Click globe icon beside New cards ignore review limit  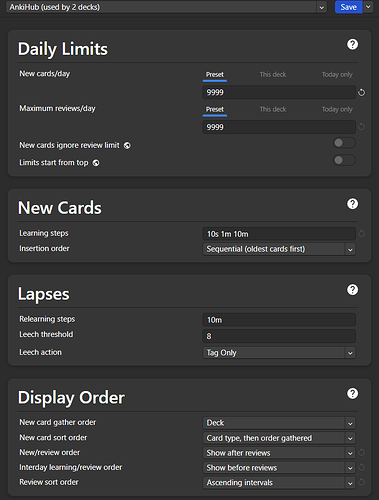tap(127, 146)
